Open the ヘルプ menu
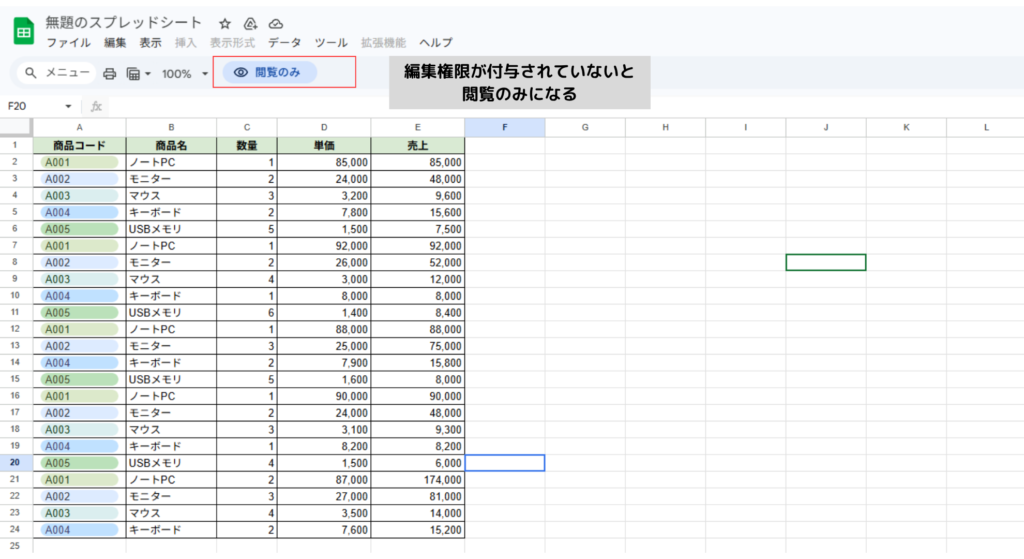 [435, 43]
